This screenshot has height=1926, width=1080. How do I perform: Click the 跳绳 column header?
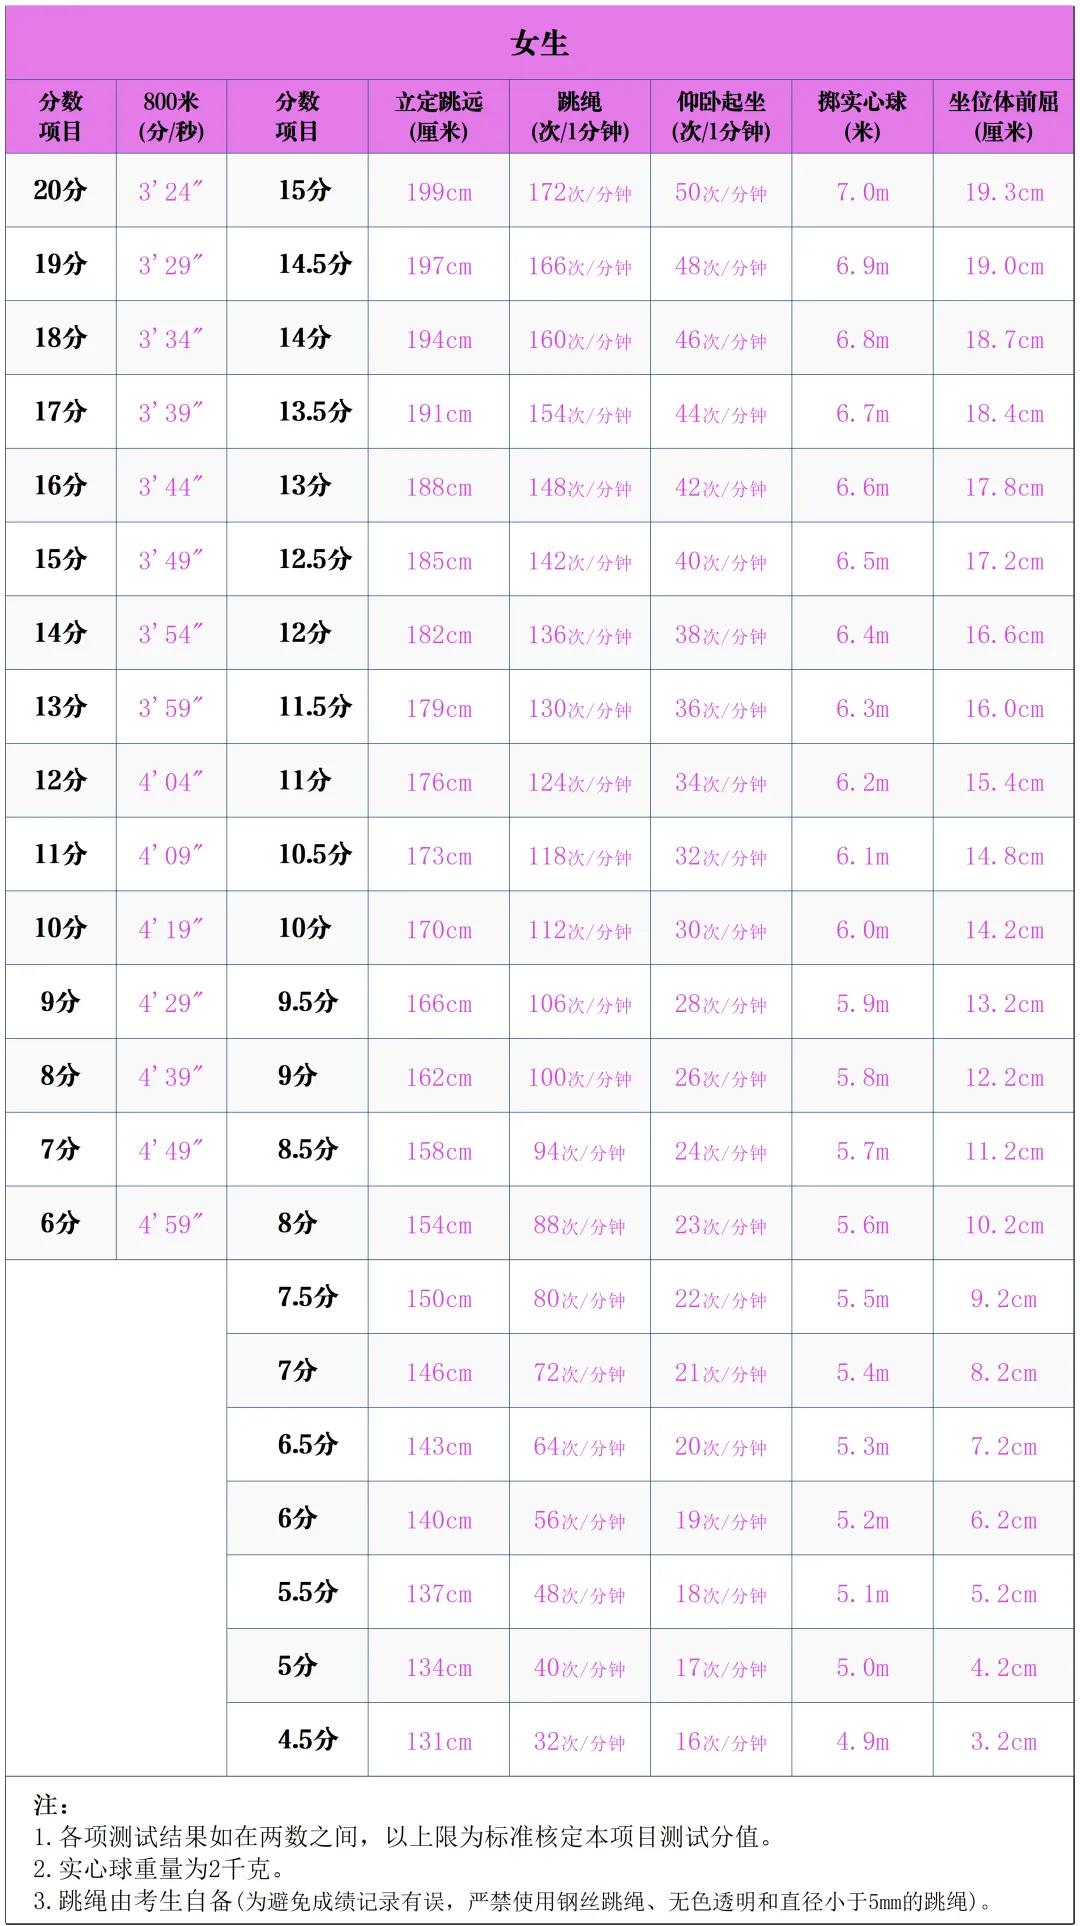(580, 116)
